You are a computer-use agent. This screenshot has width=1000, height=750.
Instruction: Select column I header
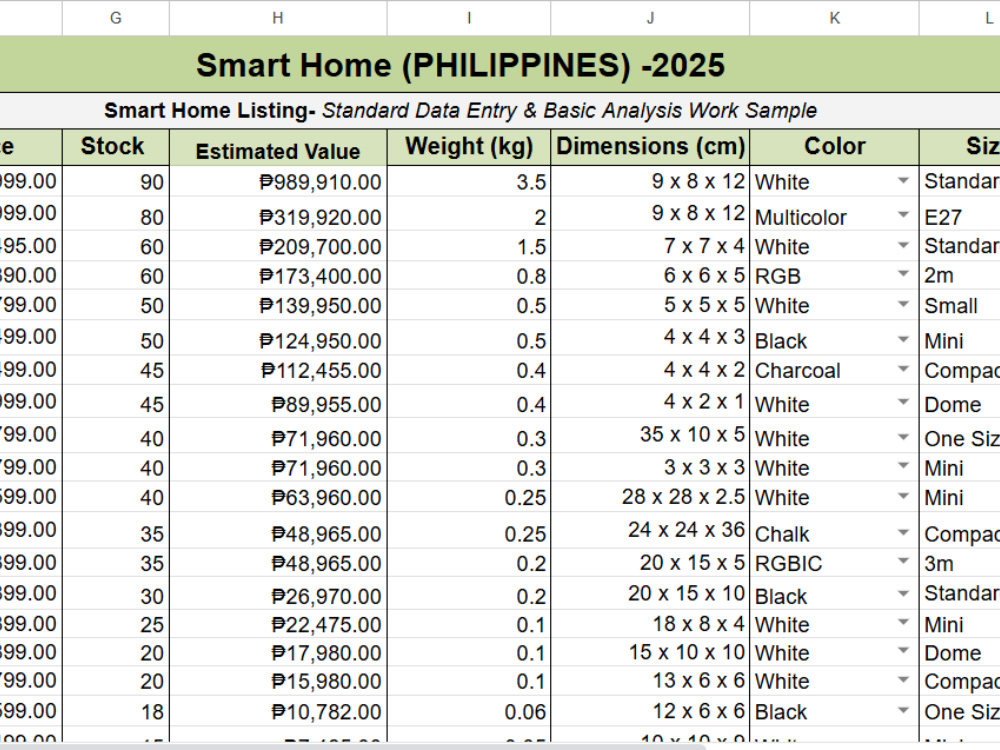click(x=469, y=18)
